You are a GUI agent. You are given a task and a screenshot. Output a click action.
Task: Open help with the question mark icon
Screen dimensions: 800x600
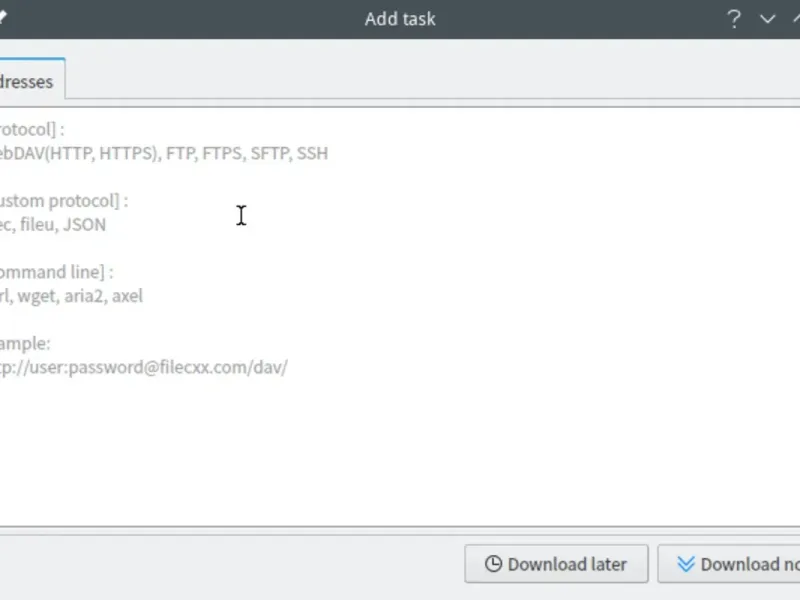click(734, 19)
